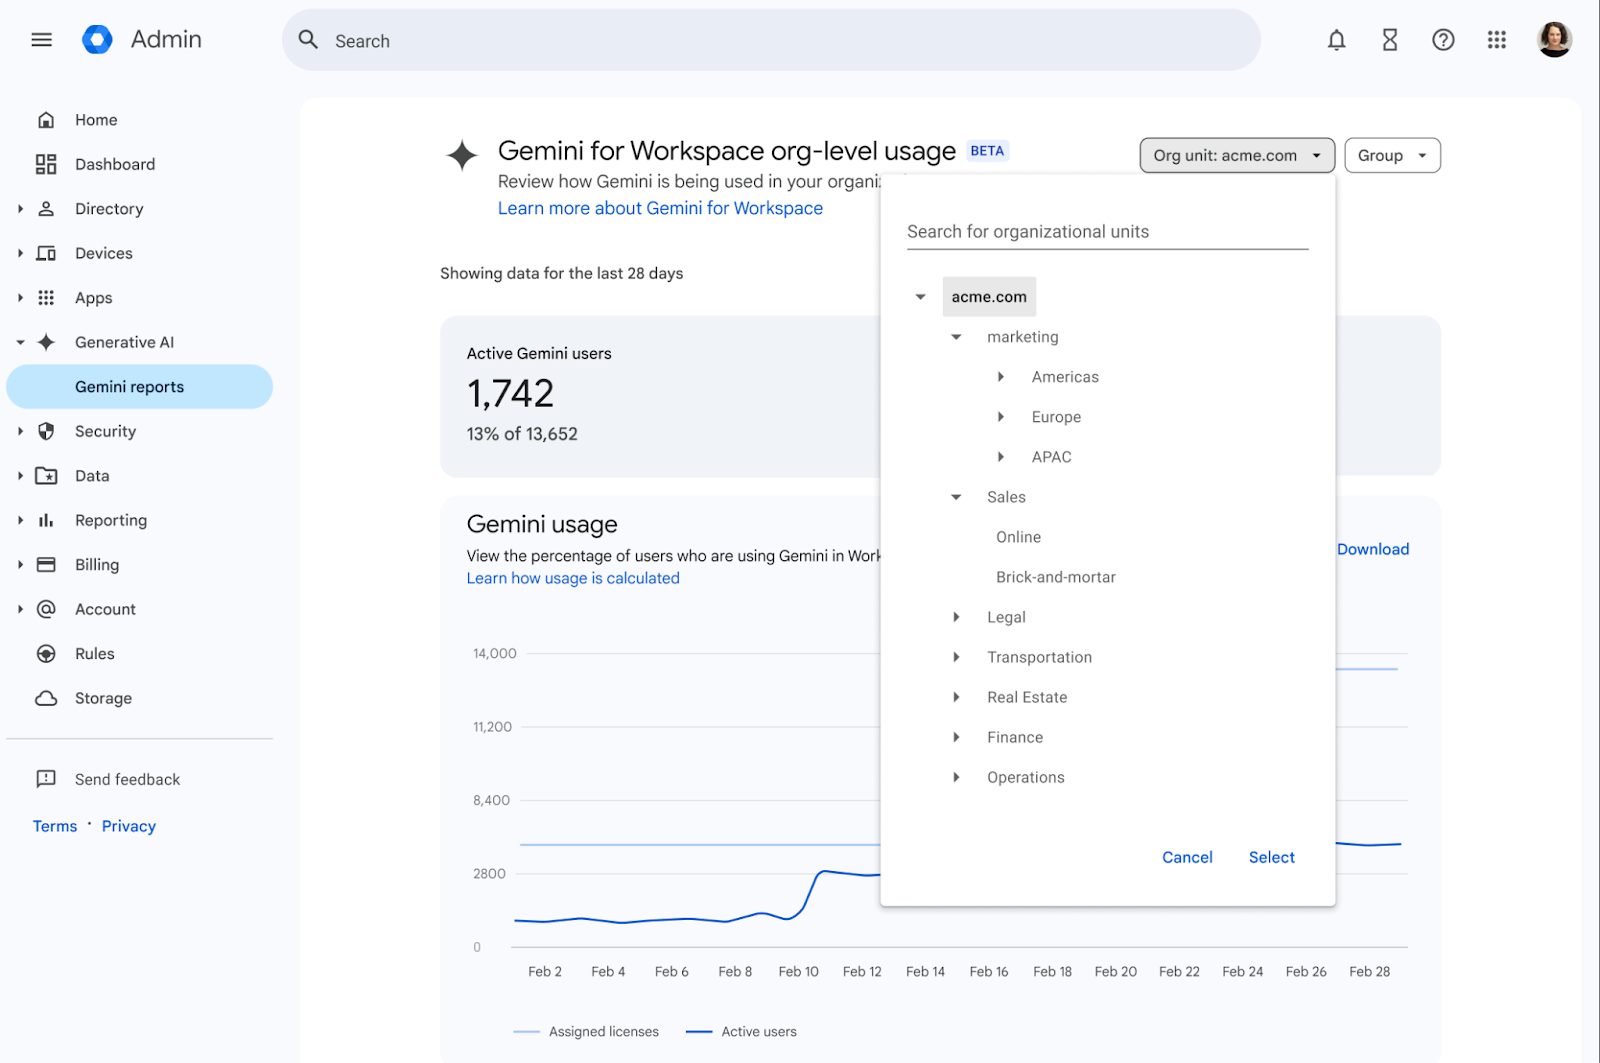Open Learn more about Gemini for Workspace
Image resolution: width=1600 pixels, height=1063 pixels.
tap(660, 208)
